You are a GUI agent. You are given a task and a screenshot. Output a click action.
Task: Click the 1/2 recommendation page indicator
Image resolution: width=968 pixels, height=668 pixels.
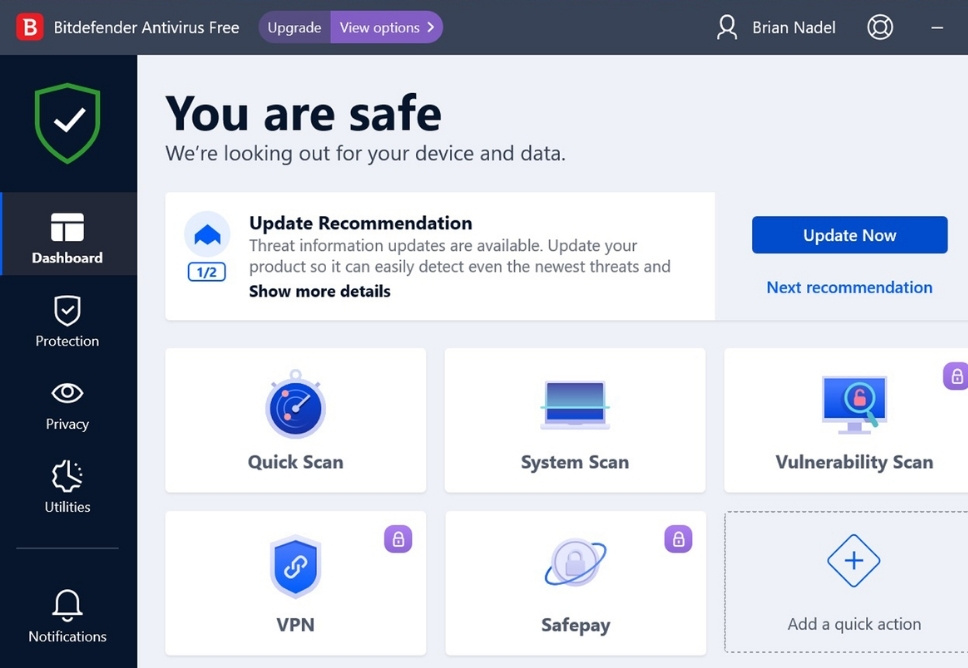(x=206, y=271)
